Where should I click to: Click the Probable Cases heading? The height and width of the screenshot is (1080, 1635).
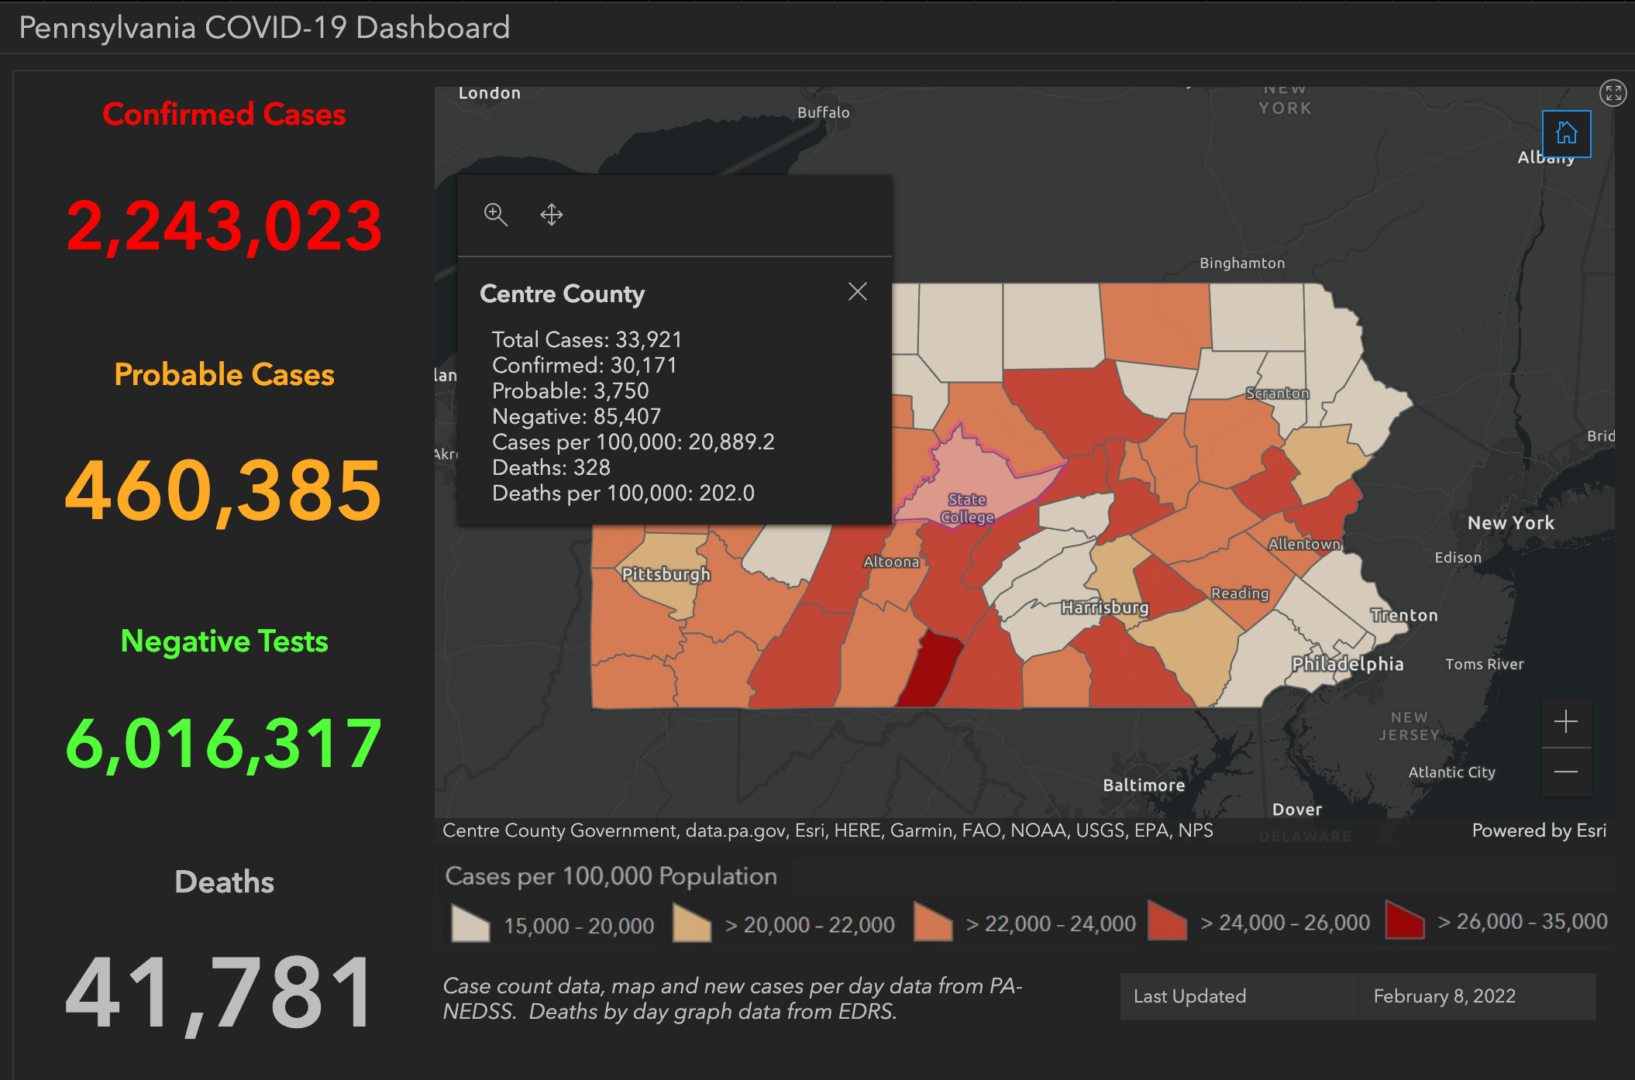(224, 374)
